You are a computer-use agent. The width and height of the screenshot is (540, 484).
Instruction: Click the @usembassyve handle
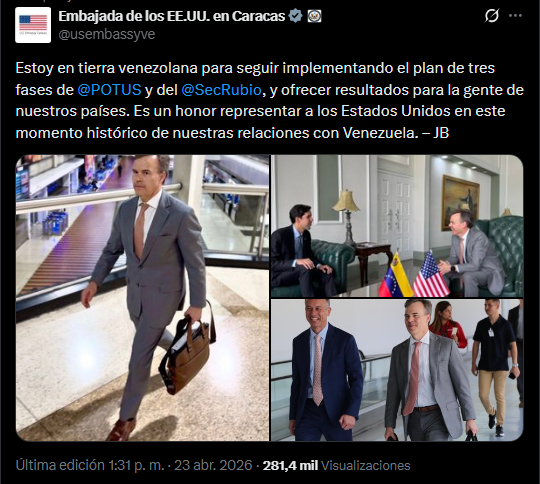click(107, 34)
